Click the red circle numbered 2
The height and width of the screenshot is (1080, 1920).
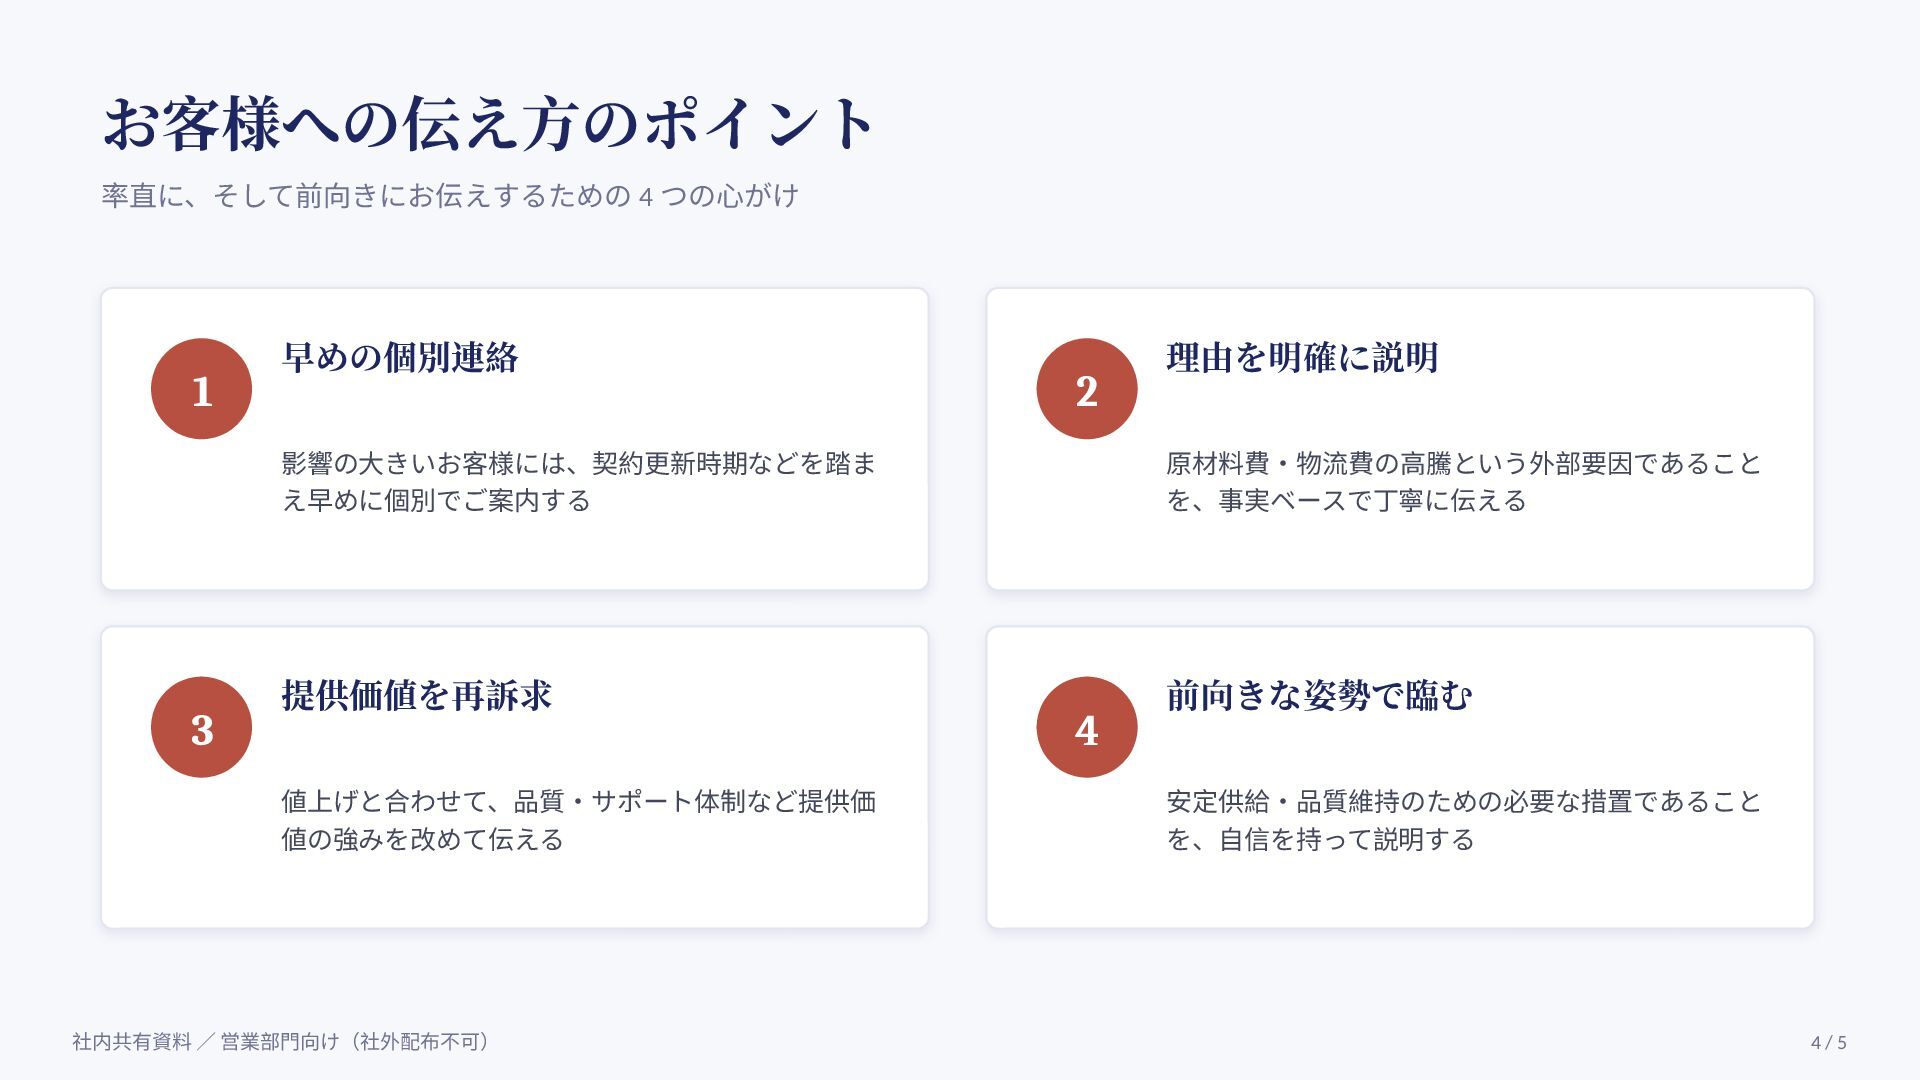coord(1087,389)
